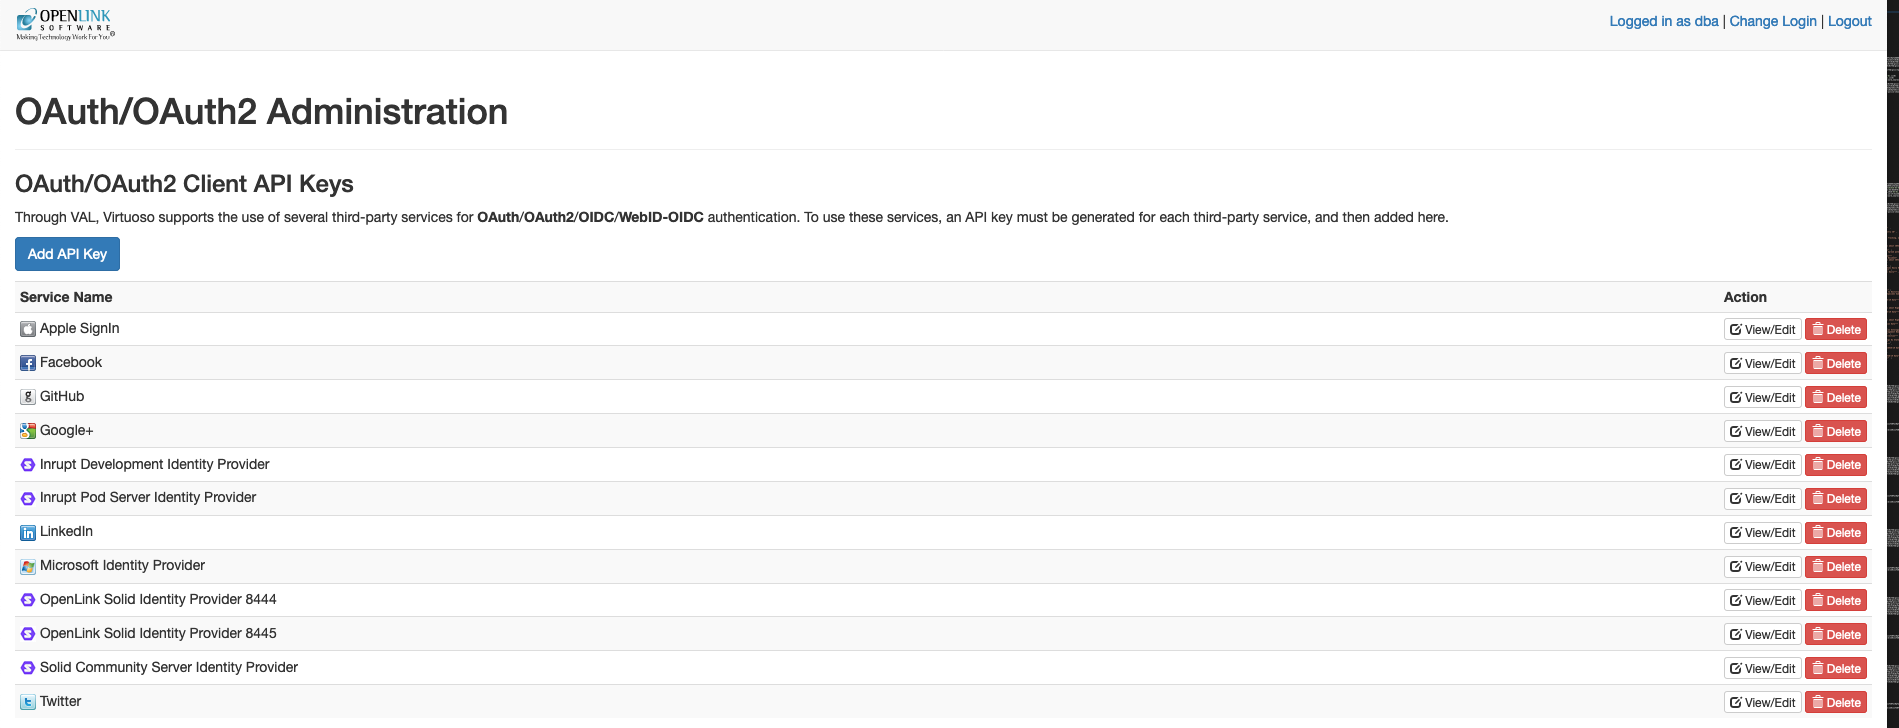1899x728 pixels.
Task: View/Edit the OpenLink Solid 8444 key
Action: (x=1762, y=600)
